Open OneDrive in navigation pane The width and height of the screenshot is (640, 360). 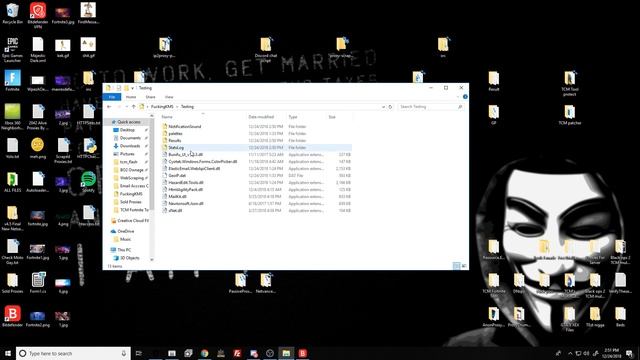pyautogui.click(x=125, y=231)
